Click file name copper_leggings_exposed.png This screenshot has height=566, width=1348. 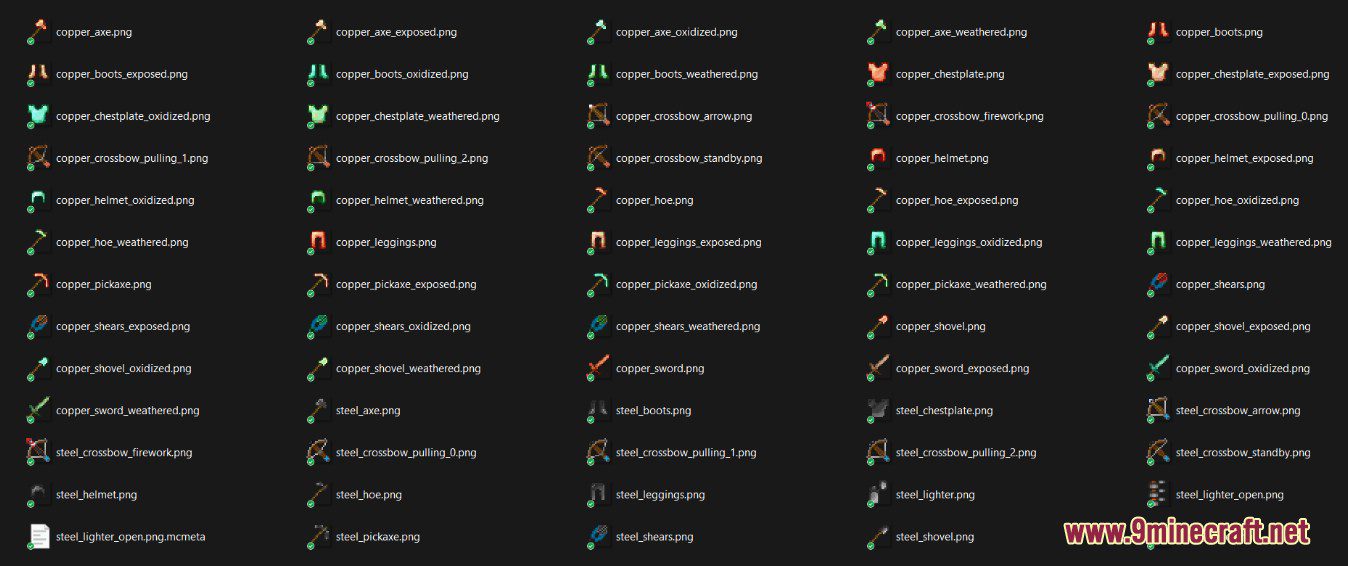689,242
